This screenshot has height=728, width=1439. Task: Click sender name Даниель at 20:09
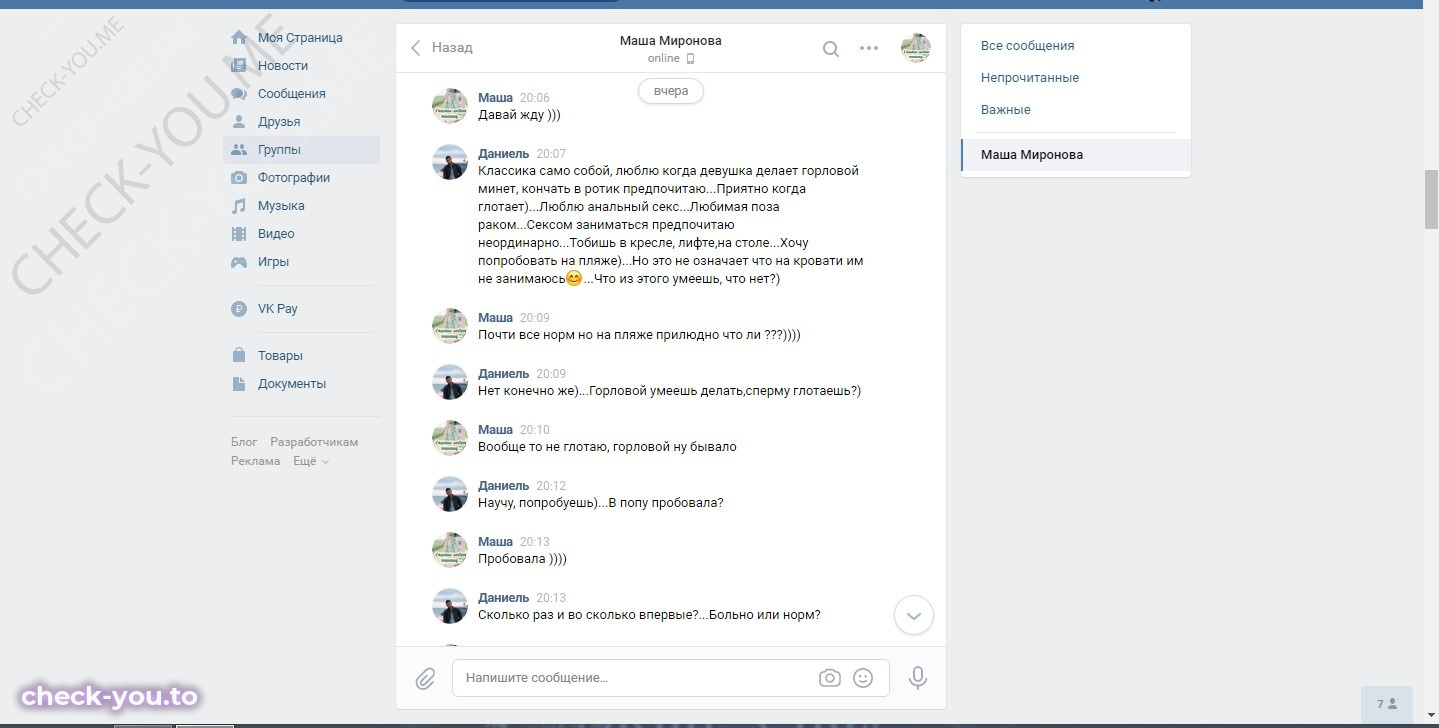(504, 374)
